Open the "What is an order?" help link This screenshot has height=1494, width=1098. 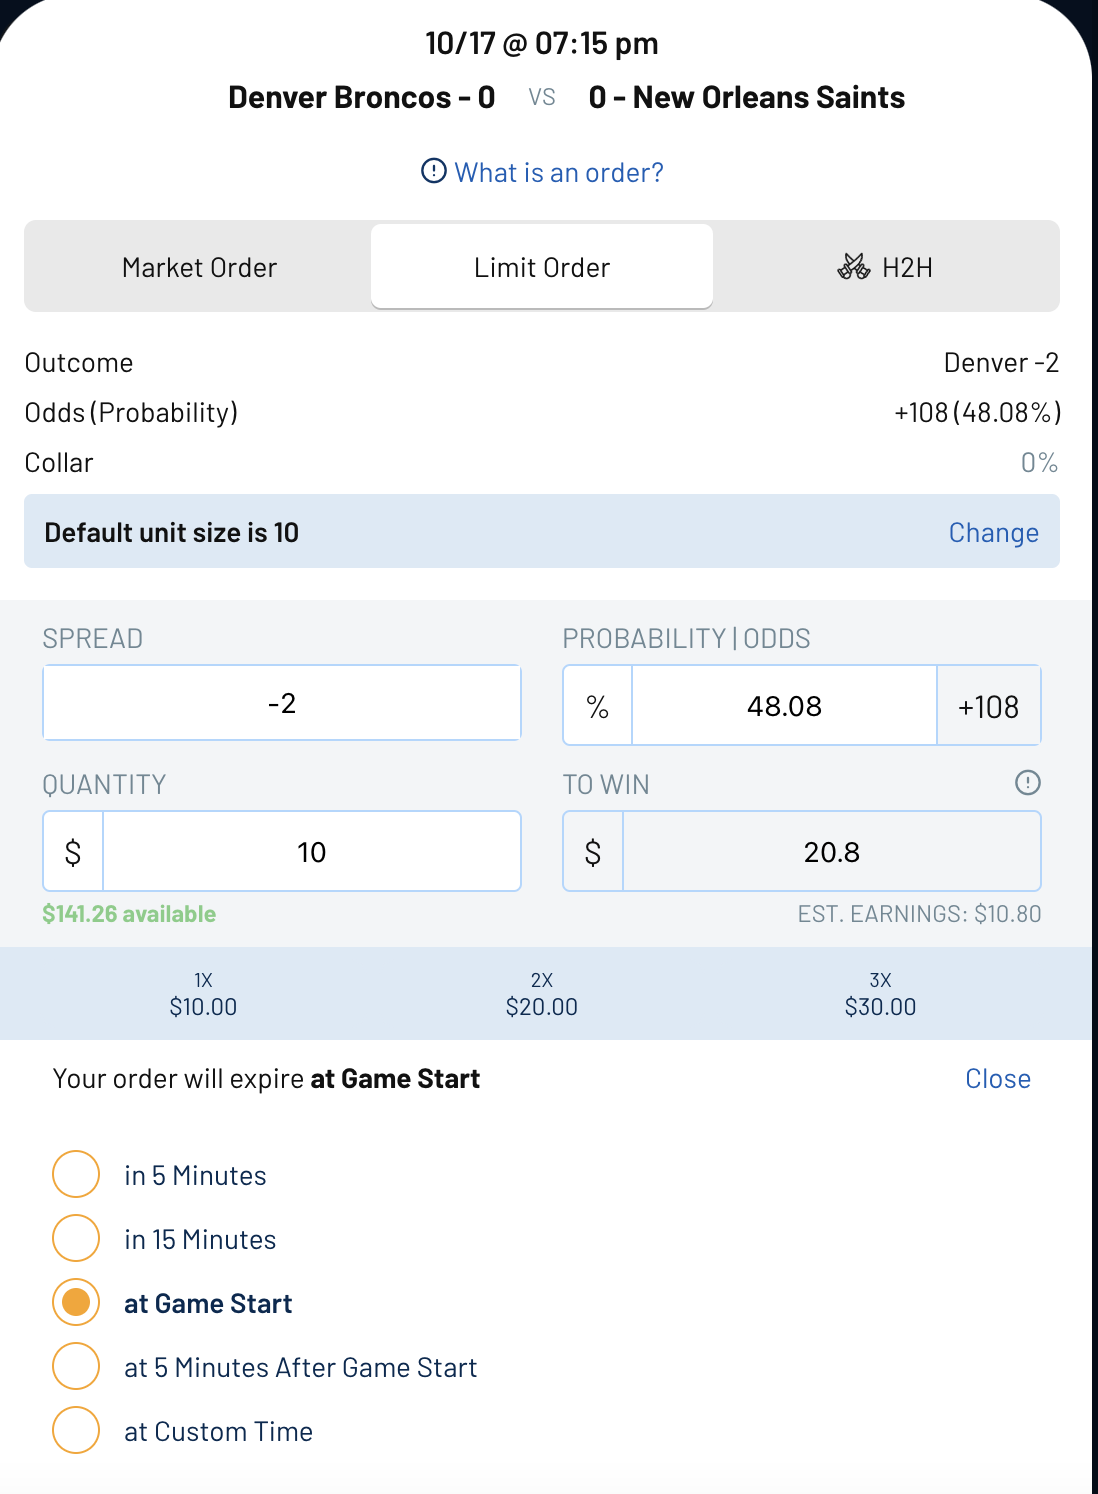point(557,172)
